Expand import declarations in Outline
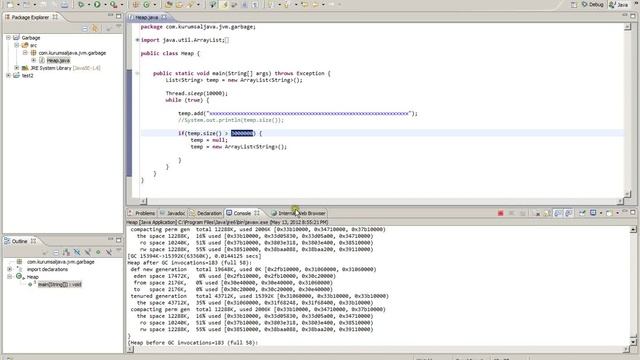 [x=10, y=269]
